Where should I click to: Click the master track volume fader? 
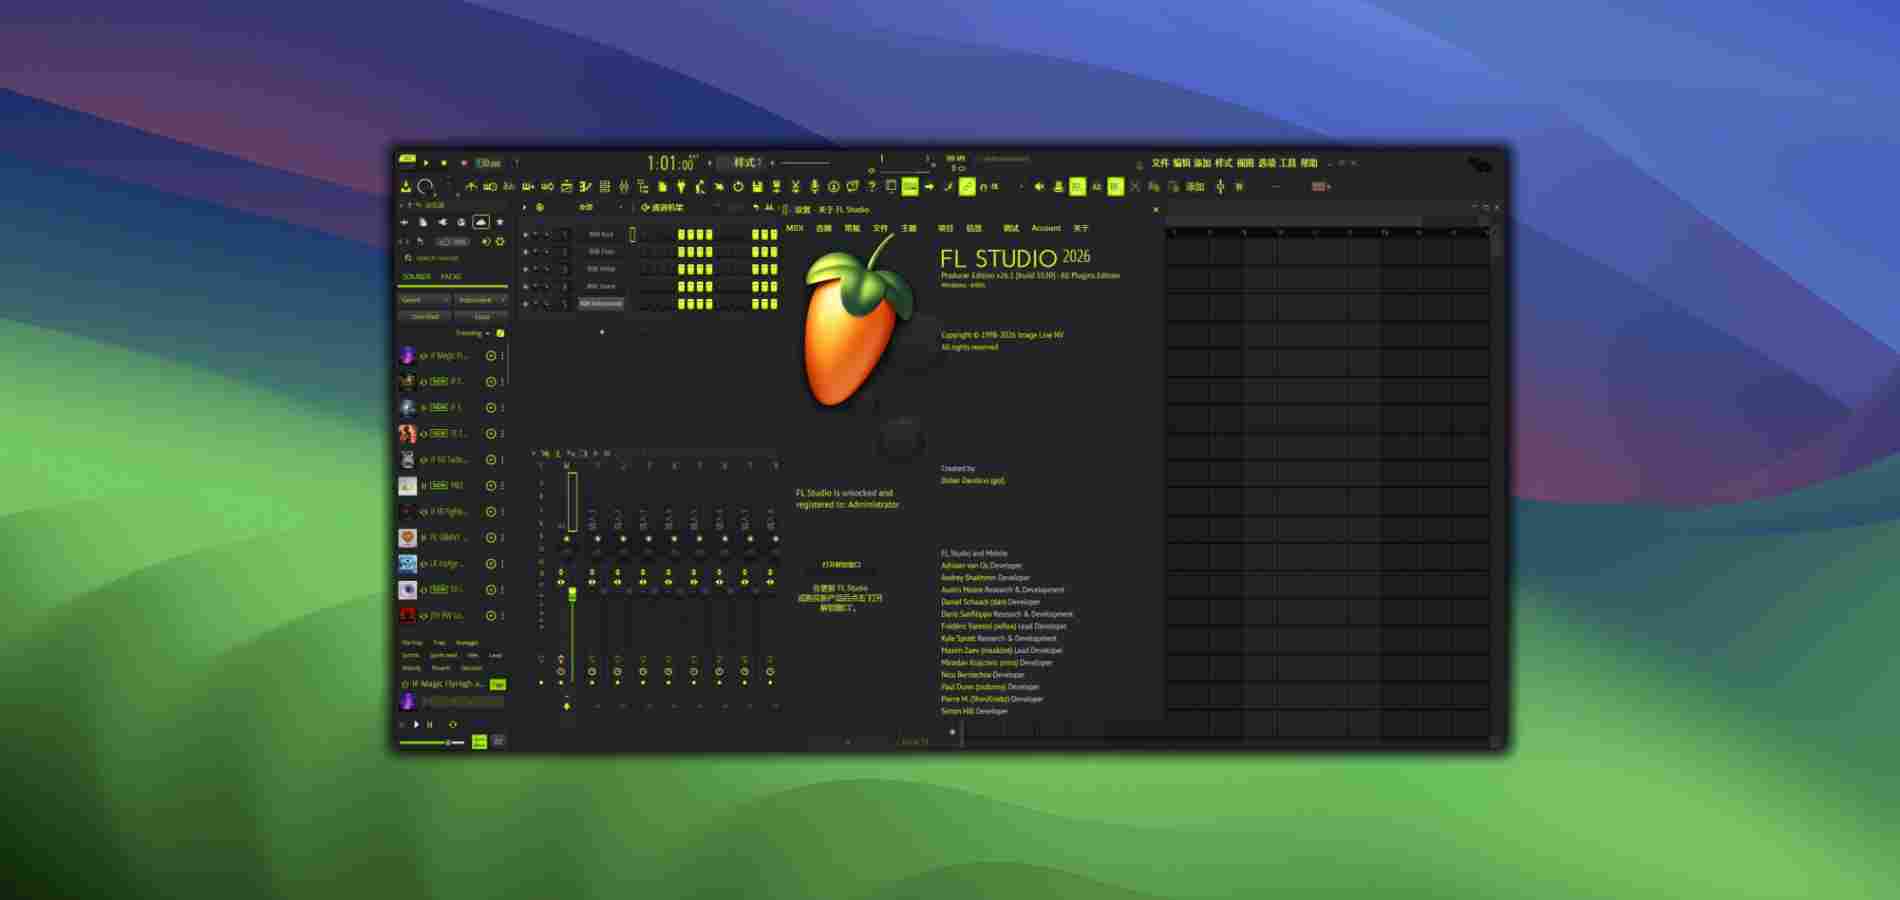[572, 594]
